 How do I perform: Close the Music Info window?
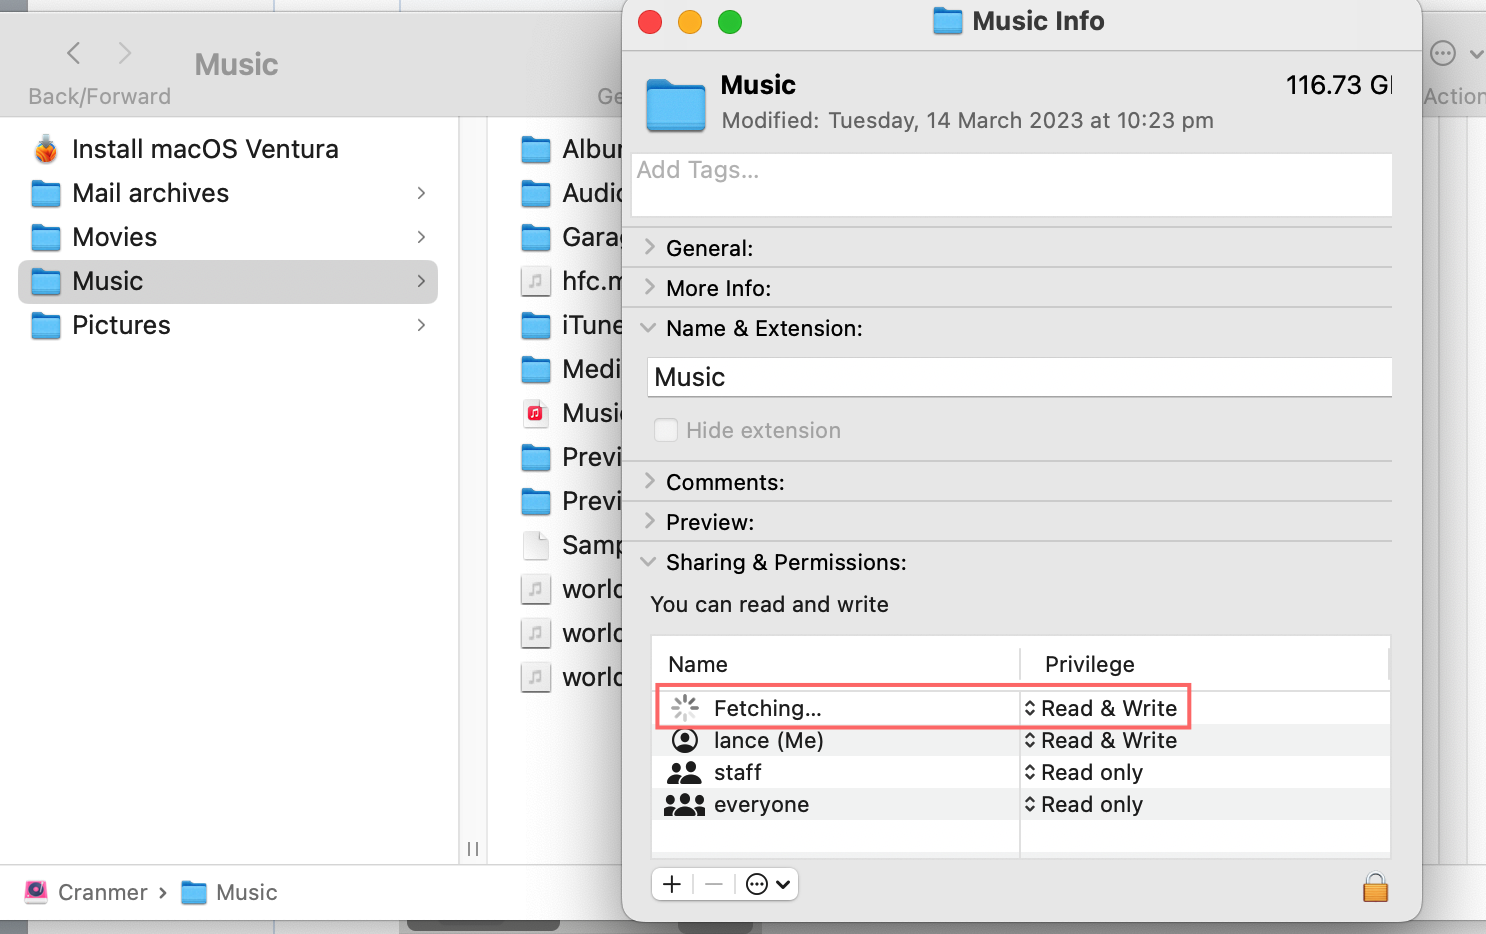click(x=650, y=21)
